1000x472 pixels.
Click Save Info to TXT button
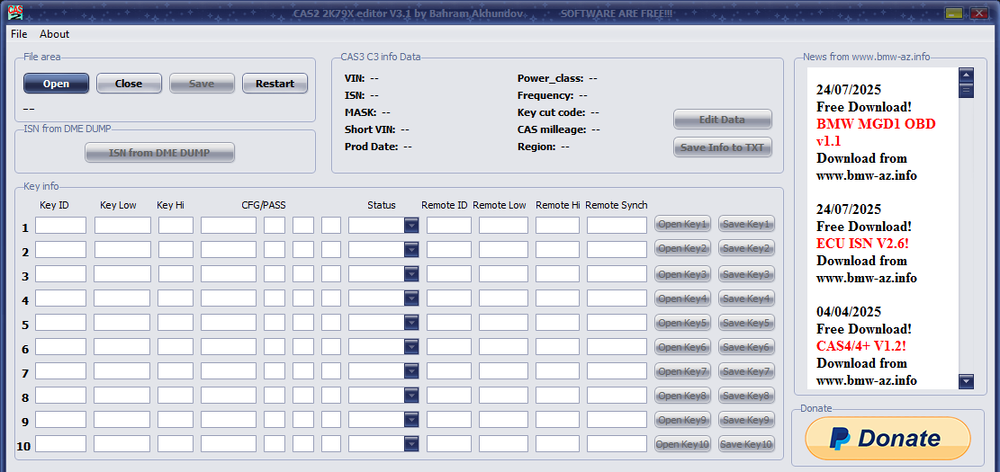(x=723, y=147)
